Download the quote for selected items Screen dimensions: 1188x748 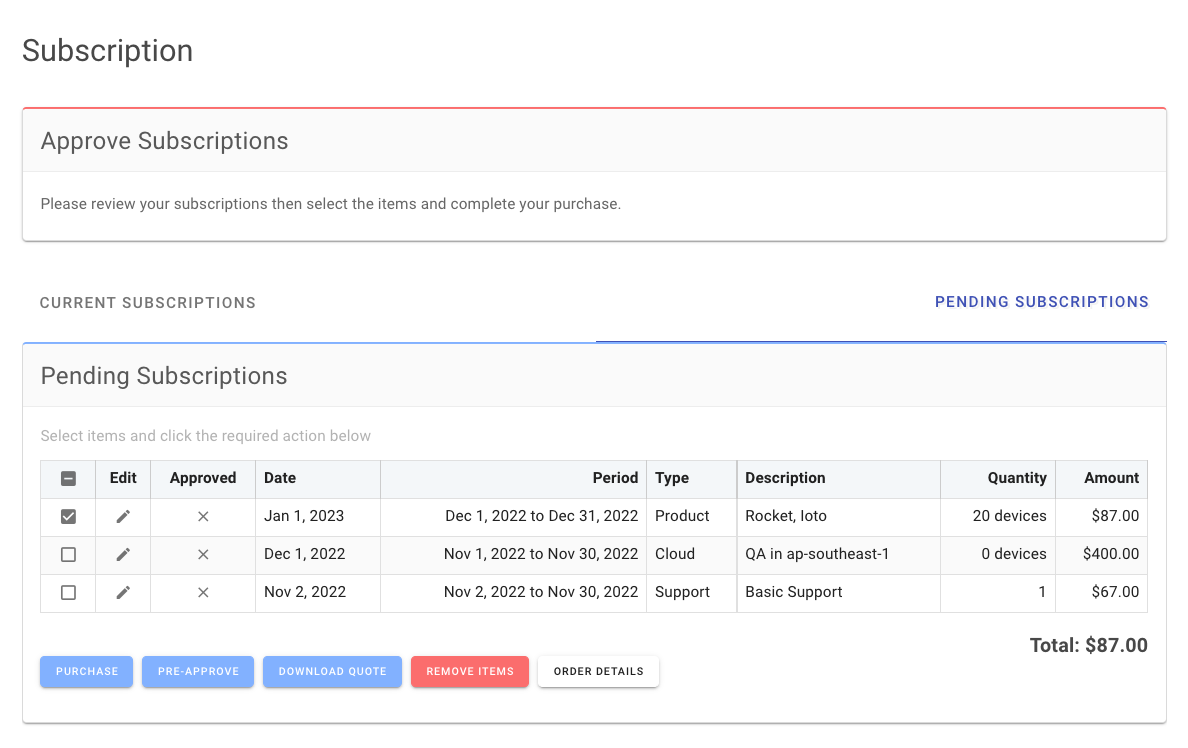click(332, 672)
